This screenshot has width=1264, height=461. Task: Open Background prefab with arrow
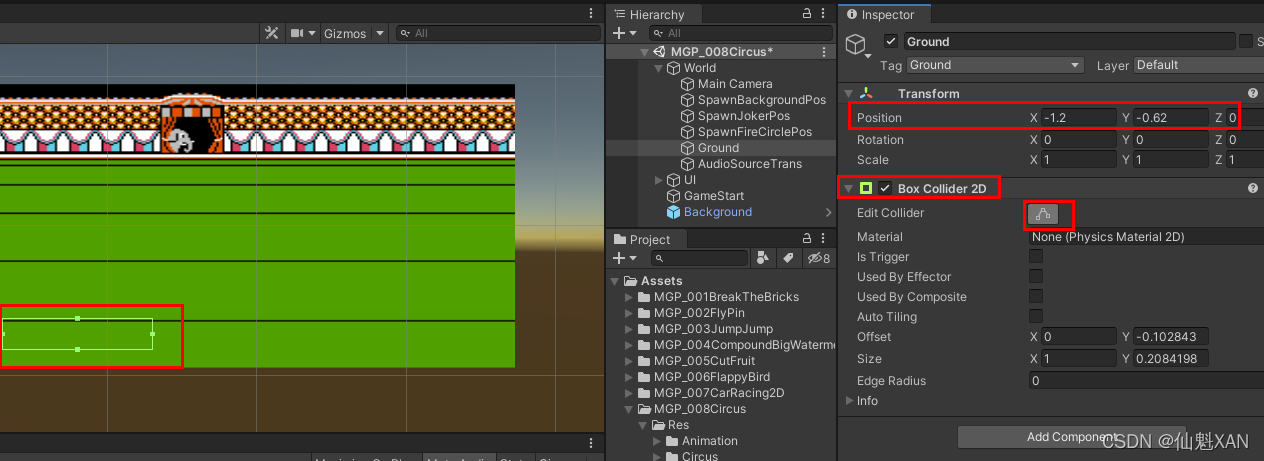(828, 212)
